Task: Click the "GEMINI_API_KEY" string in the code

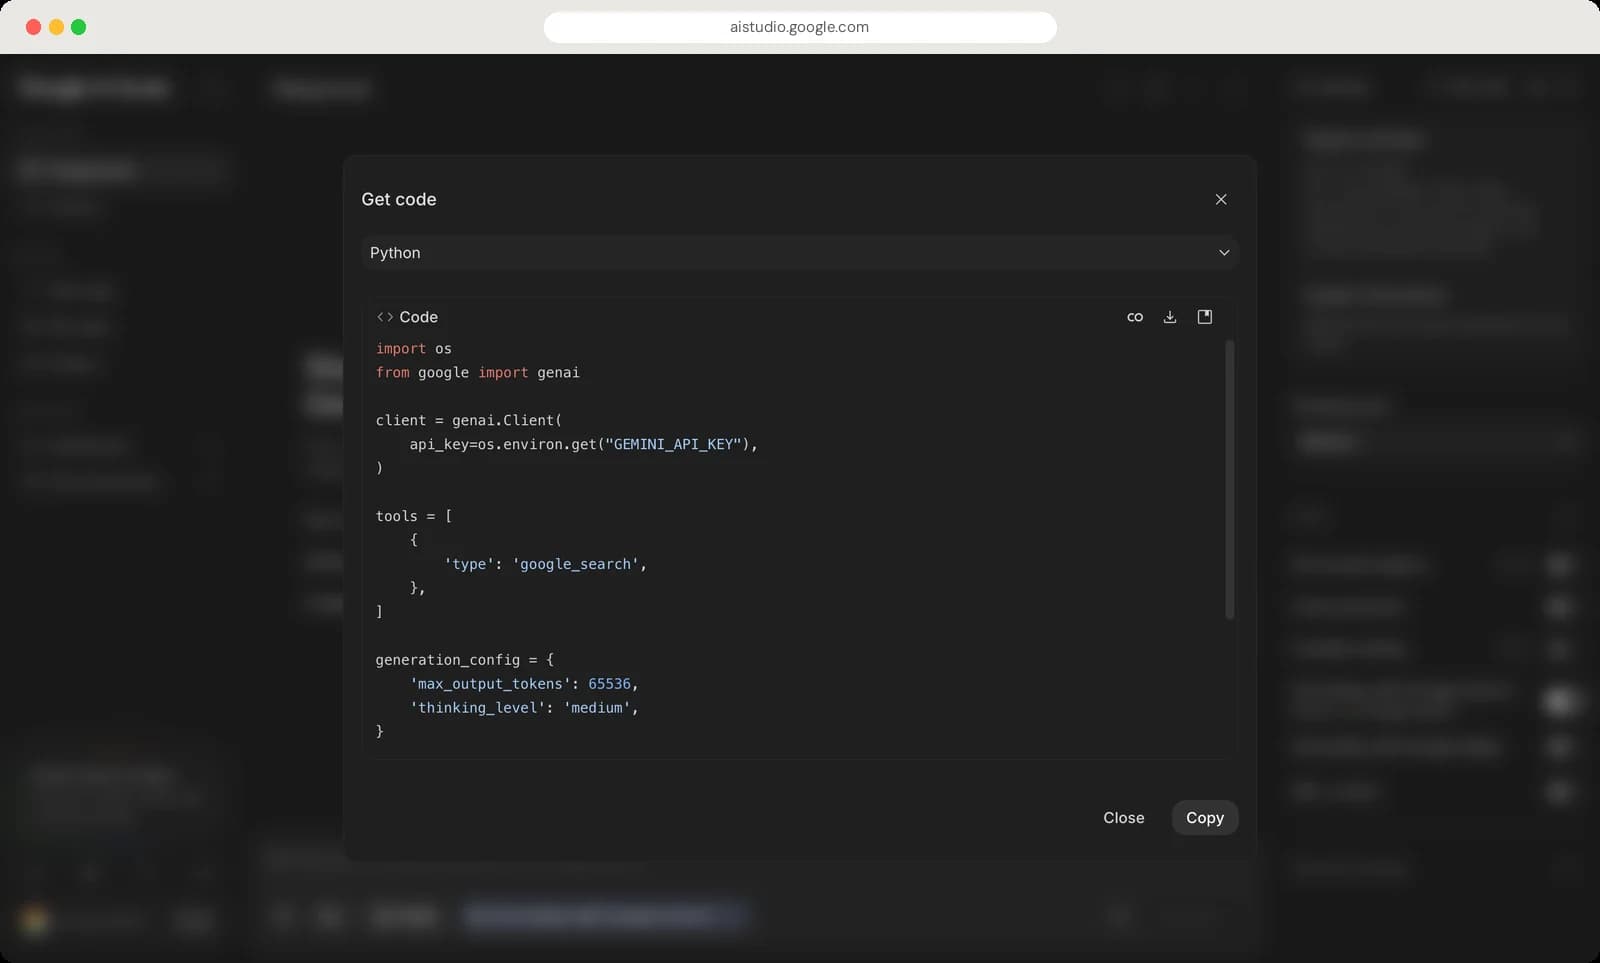Action: [673, 444]
